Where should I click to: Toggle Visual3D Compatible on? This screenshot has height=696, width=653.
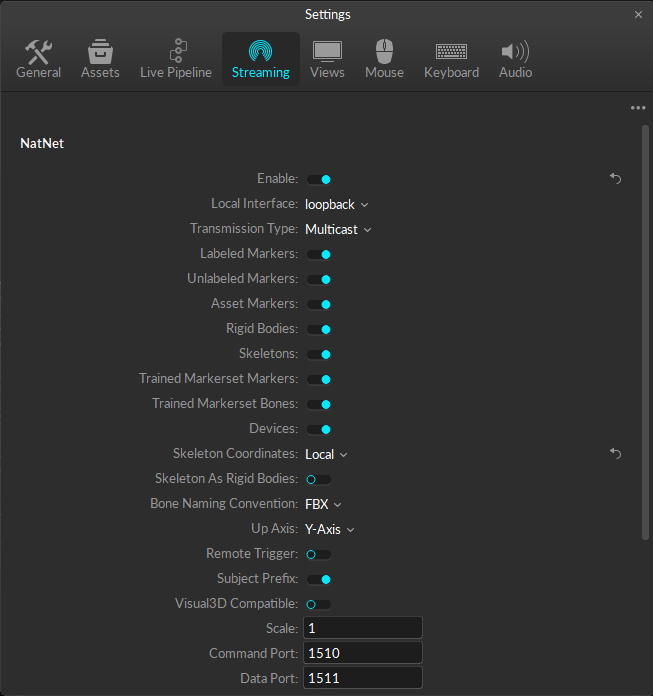pyautogui.click(x=319, y=604)
